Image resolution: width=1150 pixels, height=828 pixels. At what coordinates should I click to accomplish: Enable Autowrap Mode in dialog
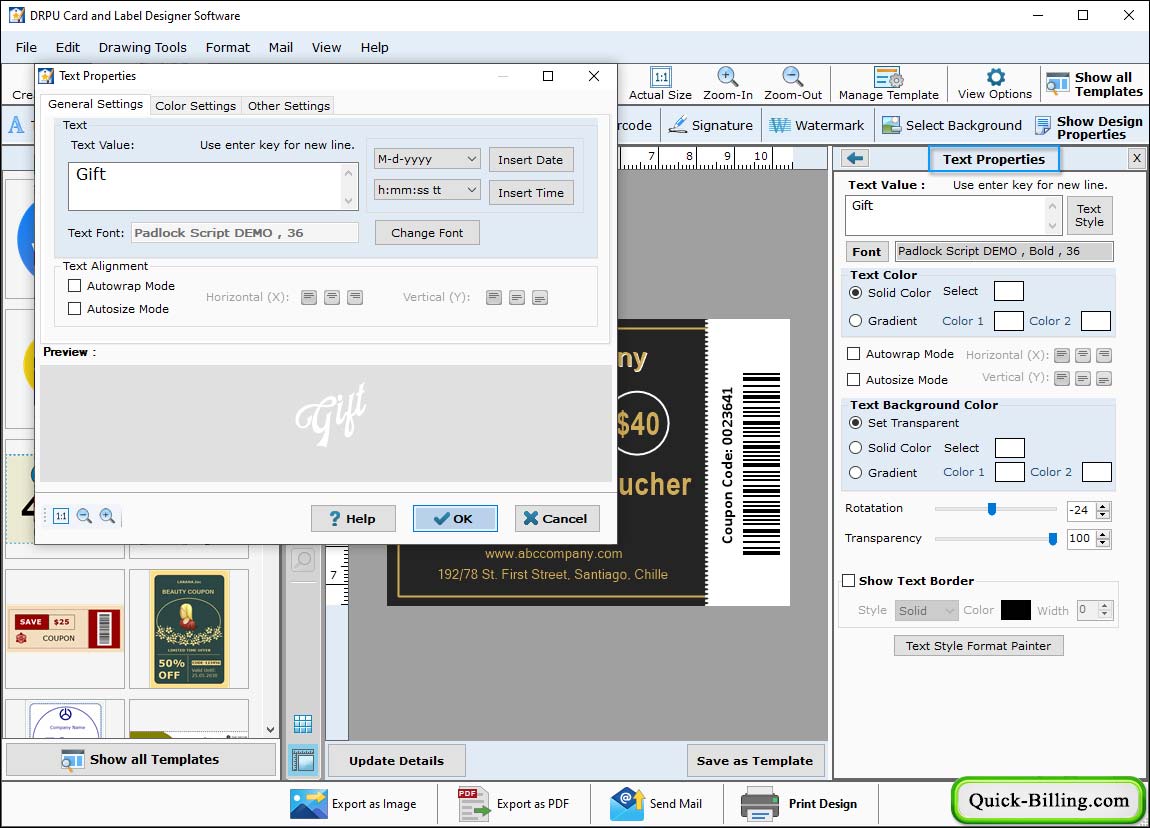[x=74, y=285]
